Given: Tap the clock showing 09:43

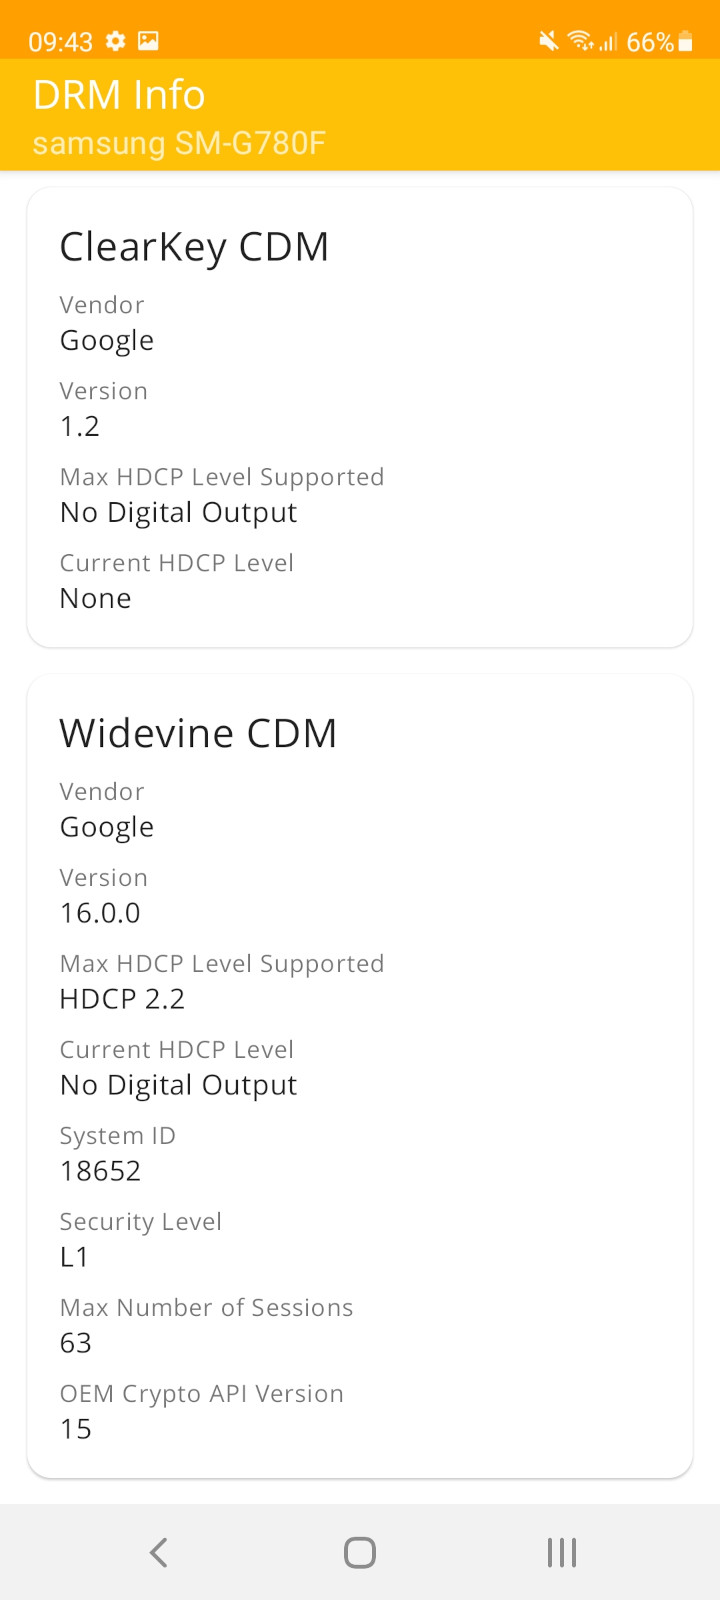Looking at the screenshot, I should (60, 41).
